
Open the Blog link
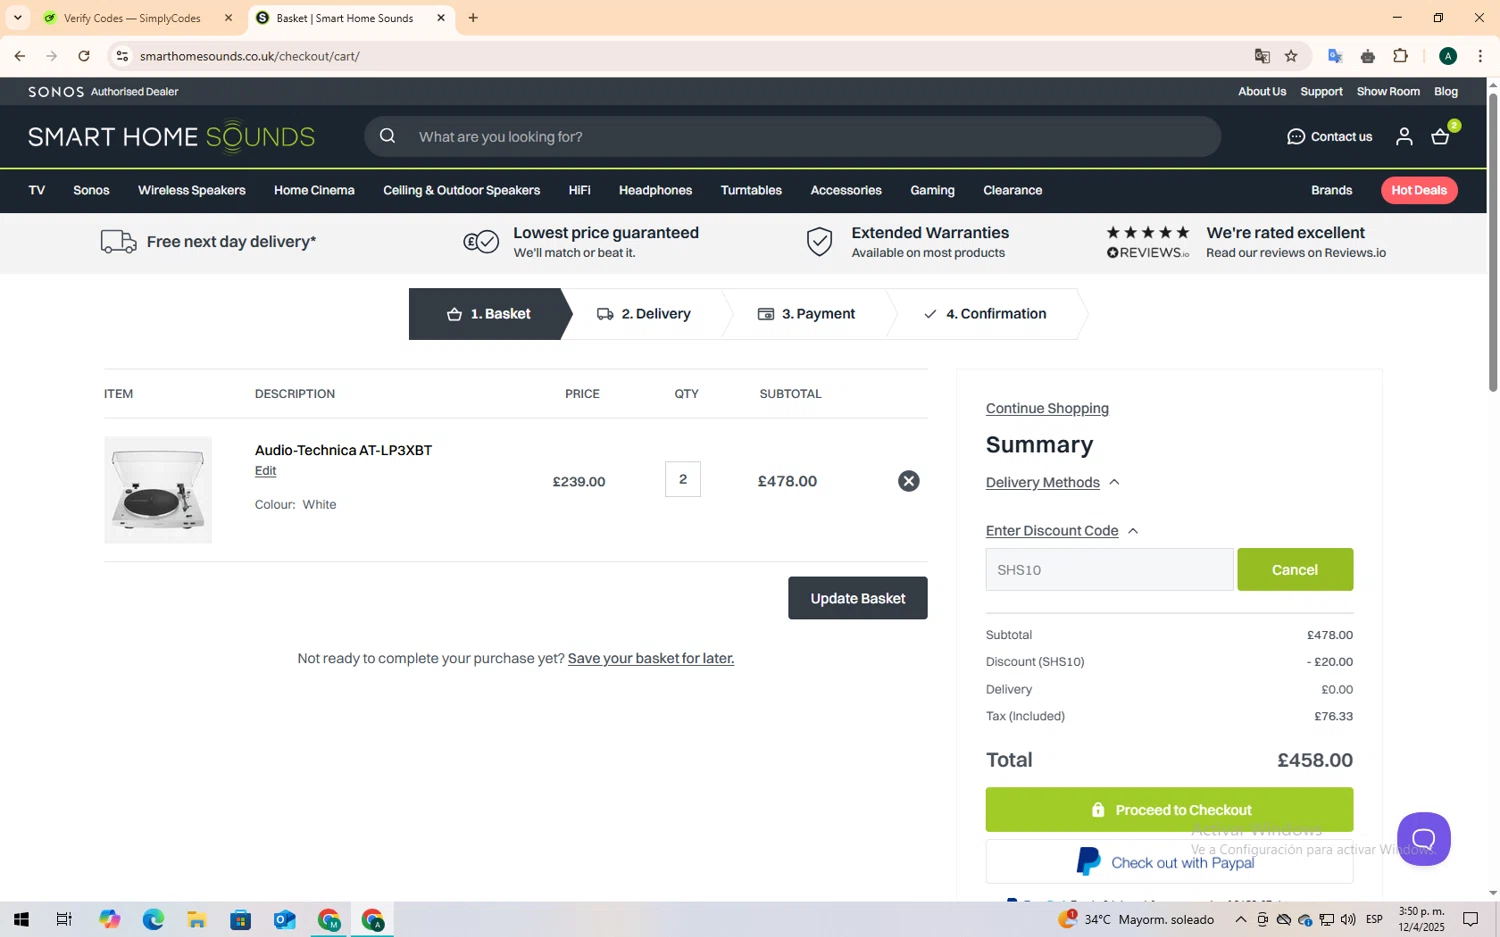point(1446,91)
